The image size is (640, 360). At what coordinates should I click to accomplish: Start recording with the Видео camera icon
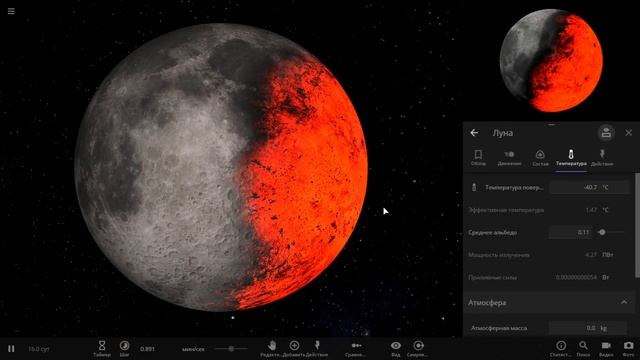coord(606,349)
